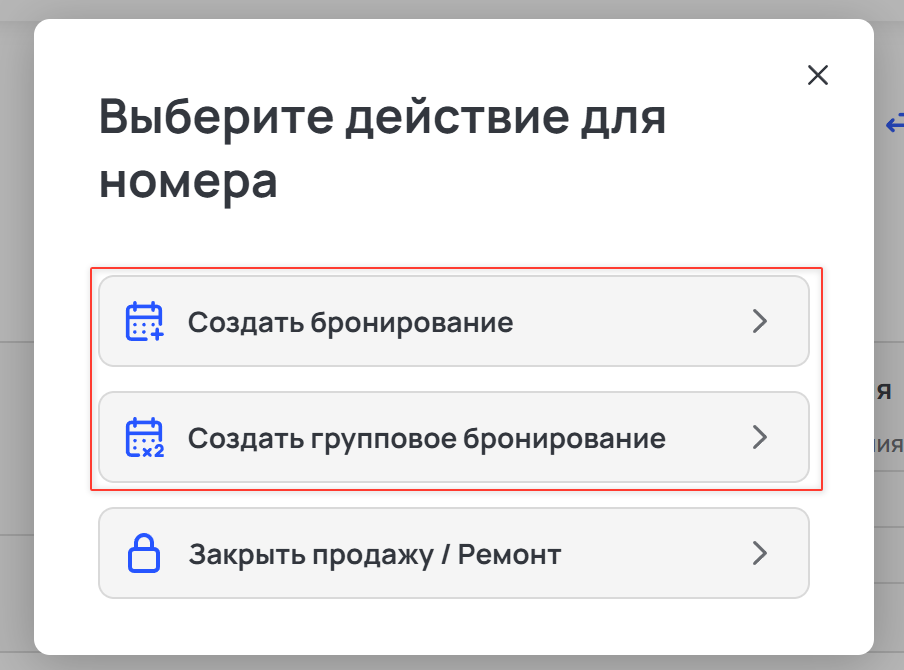This screenshot has height=670, width=904.
Task: Click the word бронирование in the first option
Action: click(x=412, y=322)
